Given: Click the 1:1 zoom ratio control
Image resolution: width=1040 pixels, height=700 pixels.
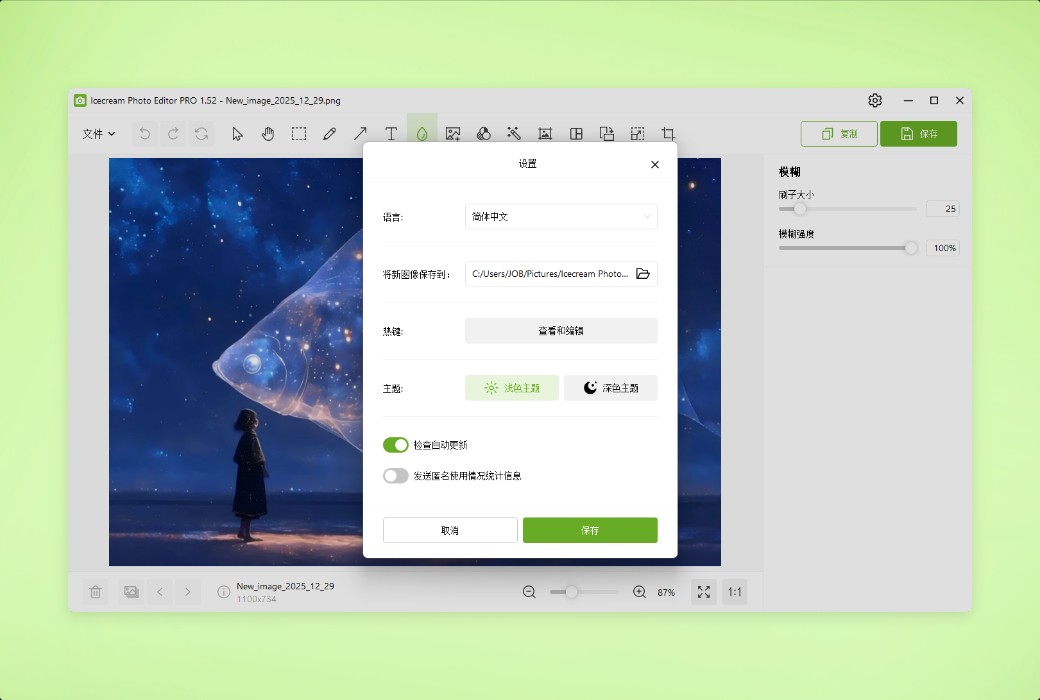Looking at the screenshot, I should [x=734, y=592].
